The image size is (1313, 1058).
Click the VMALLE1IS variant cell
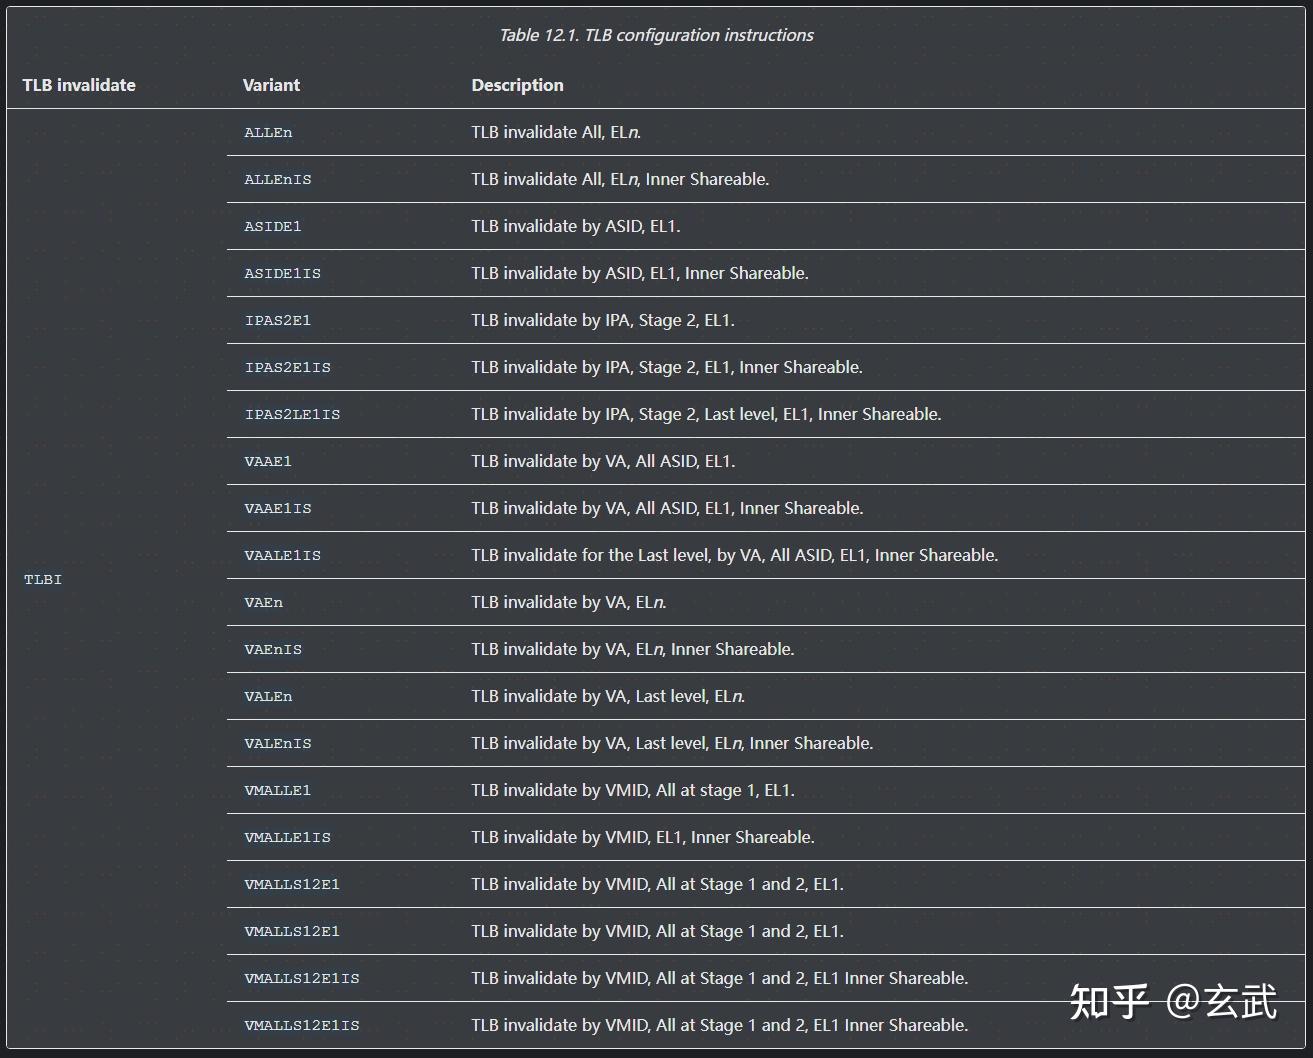[287, 837]
